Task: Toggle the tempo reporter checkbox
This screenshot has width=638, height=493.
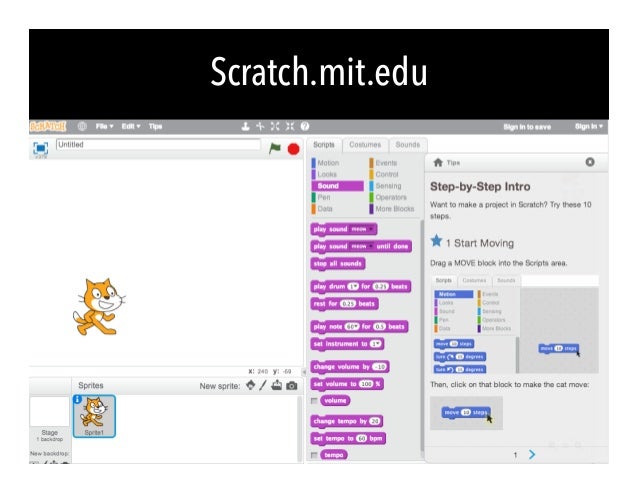Action: click(x=314, y=455)
